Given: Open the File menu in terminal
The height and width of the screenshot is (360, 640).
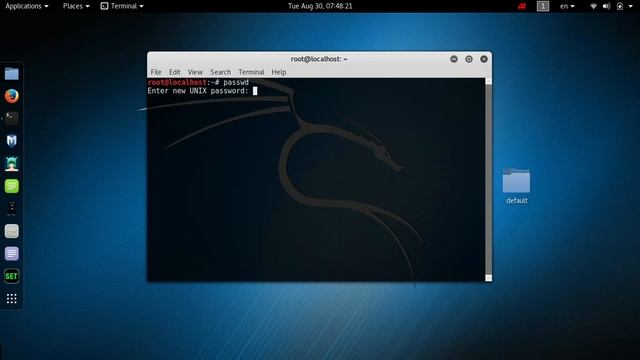Looking at the screenshot, I should pyautogui.click(x=156, y=72).
